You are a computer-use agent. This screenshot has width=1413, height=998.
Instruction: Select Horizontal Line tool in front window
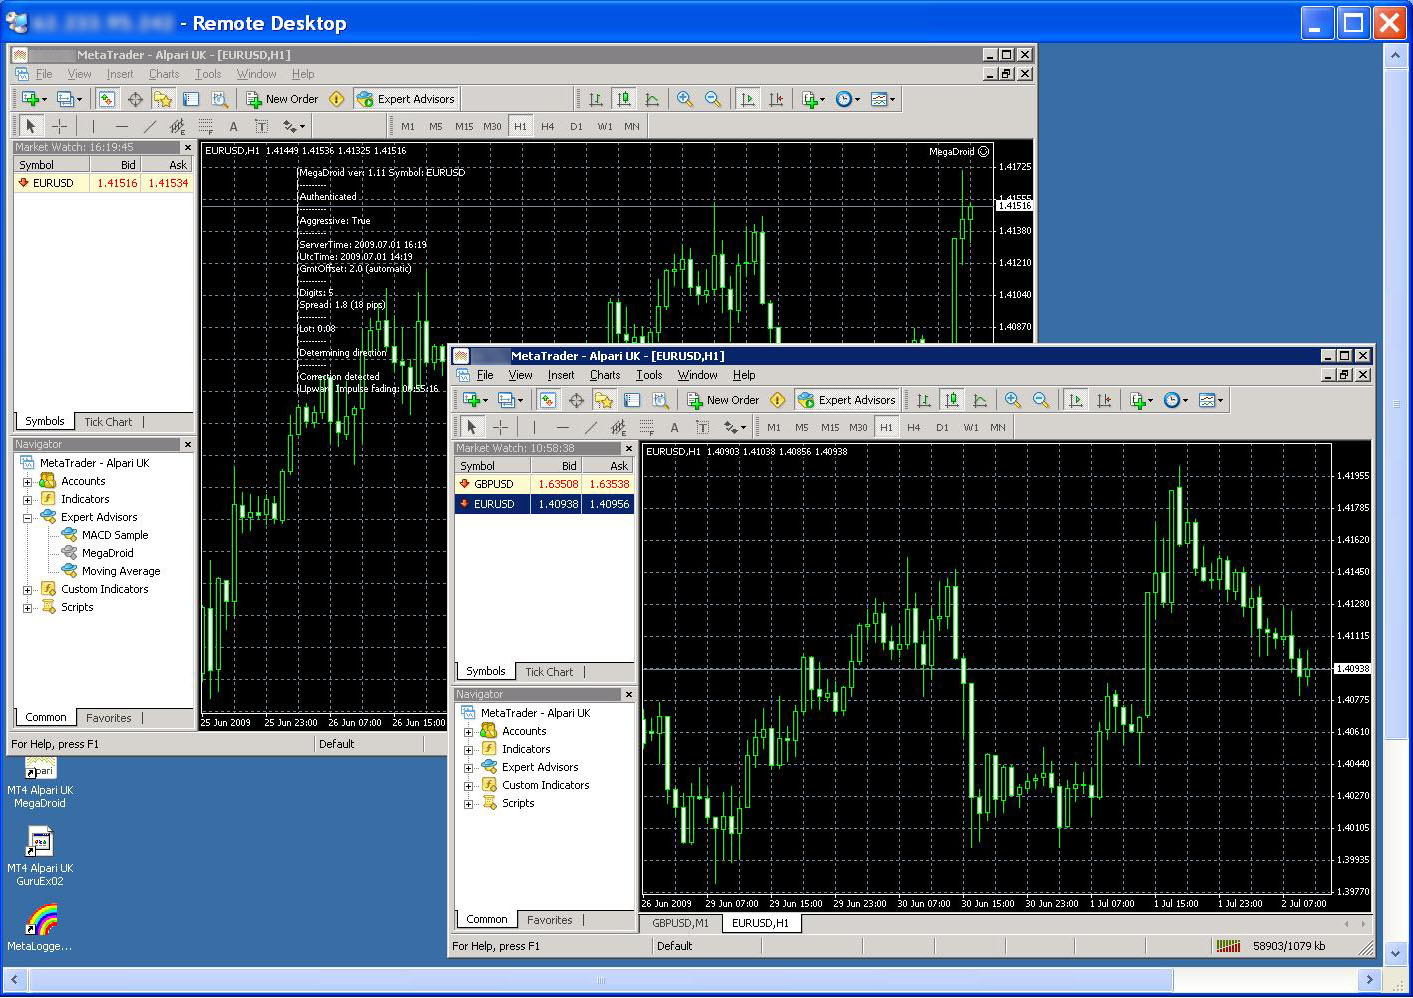tap(562, 427)
